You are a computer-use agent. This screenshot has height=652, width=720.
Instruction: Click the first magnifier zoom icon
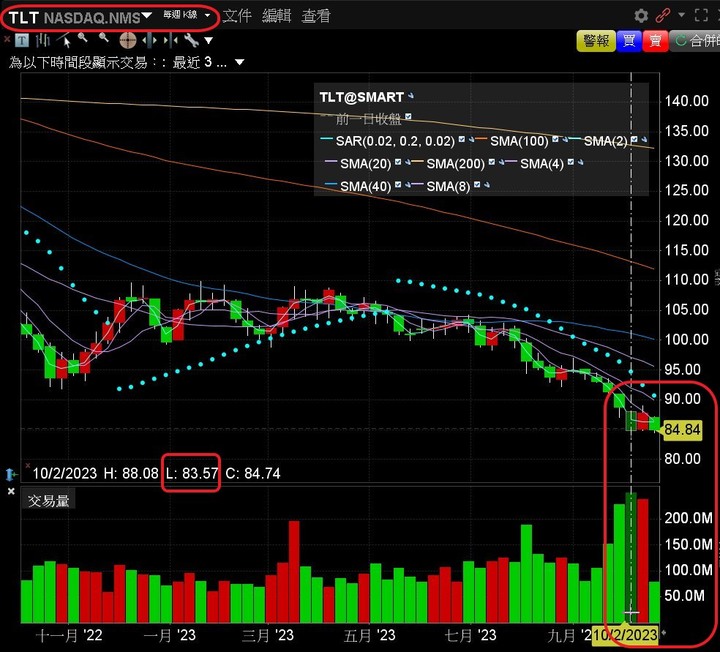coord(83,39)
